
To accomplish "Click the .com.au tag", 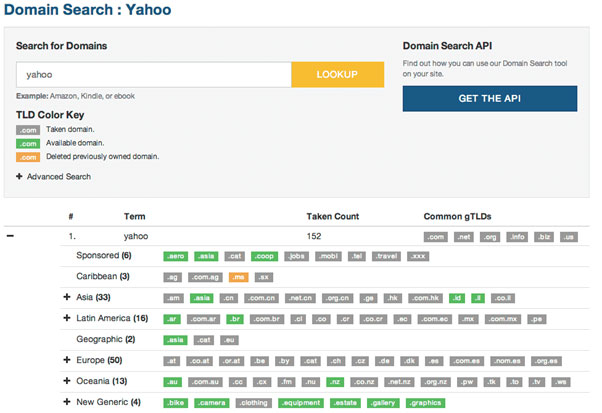I will coord(205,382).
